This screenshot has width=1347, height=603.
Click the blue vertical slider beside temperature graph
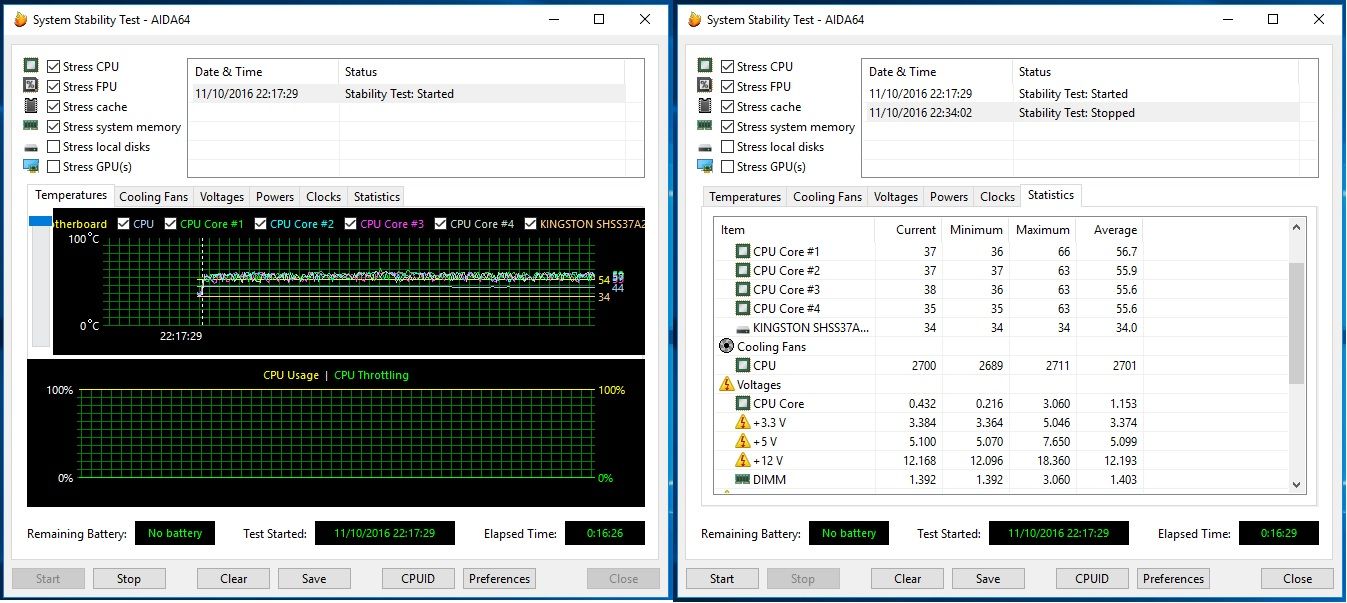[x=41, y=221]
